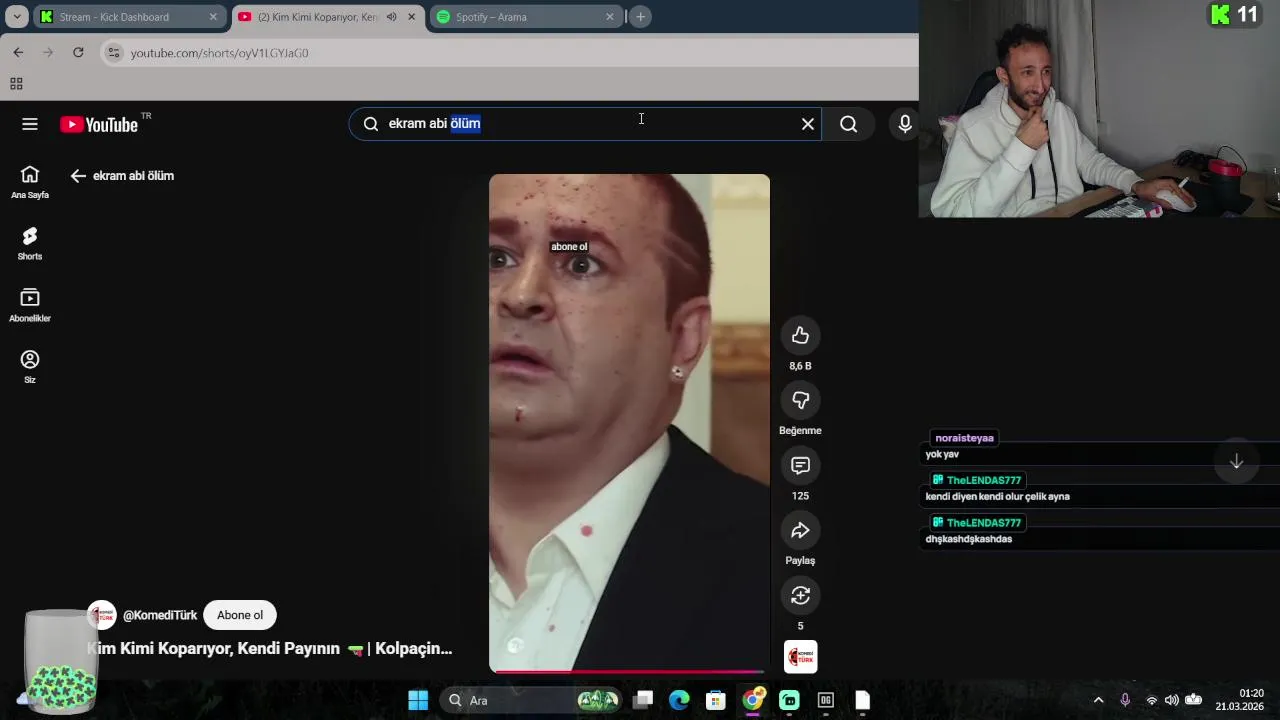View site information icon in address bar

(x=114, y=53)
